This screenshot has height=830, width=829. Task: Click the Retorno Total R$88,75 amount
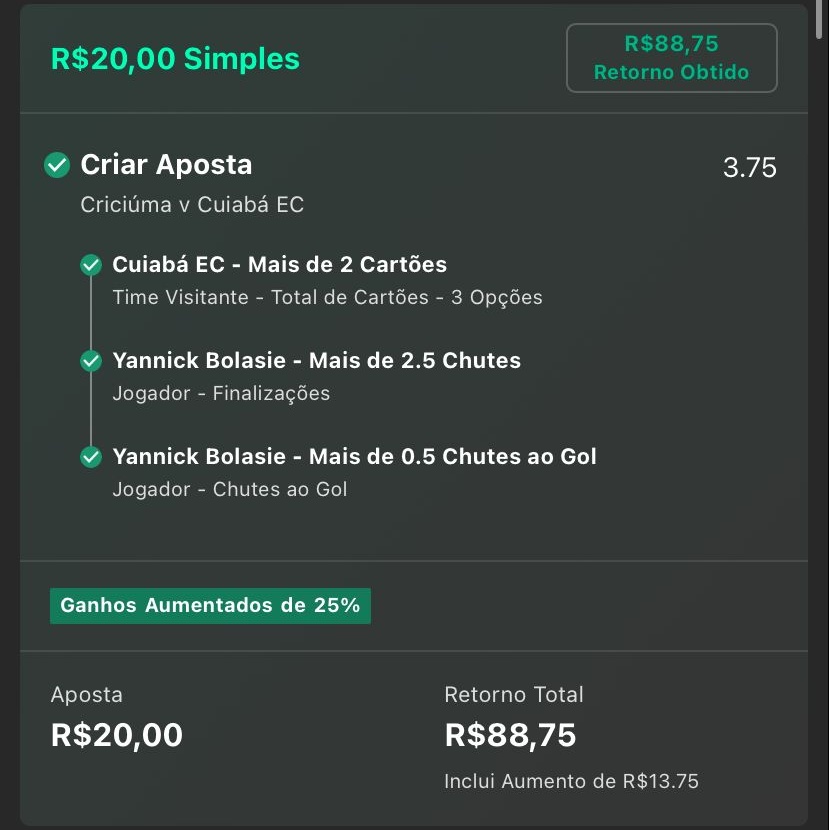click(x=510, y=735)
